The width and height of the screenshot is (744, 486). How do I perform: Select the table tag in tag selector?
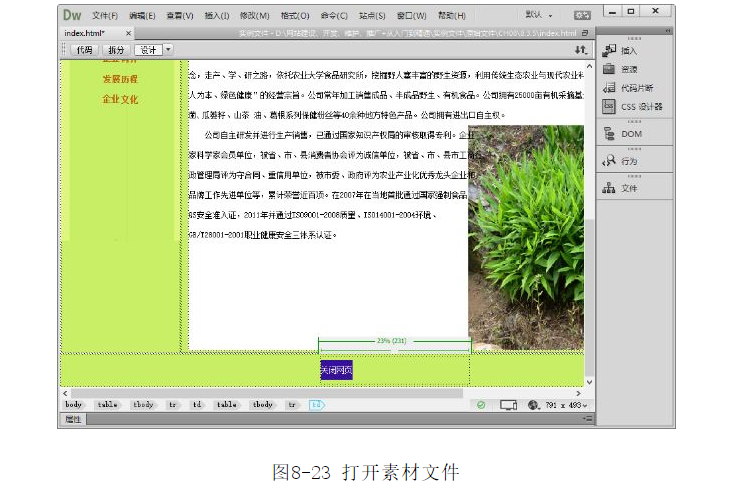pyautogui.click(x=108, y=405)
